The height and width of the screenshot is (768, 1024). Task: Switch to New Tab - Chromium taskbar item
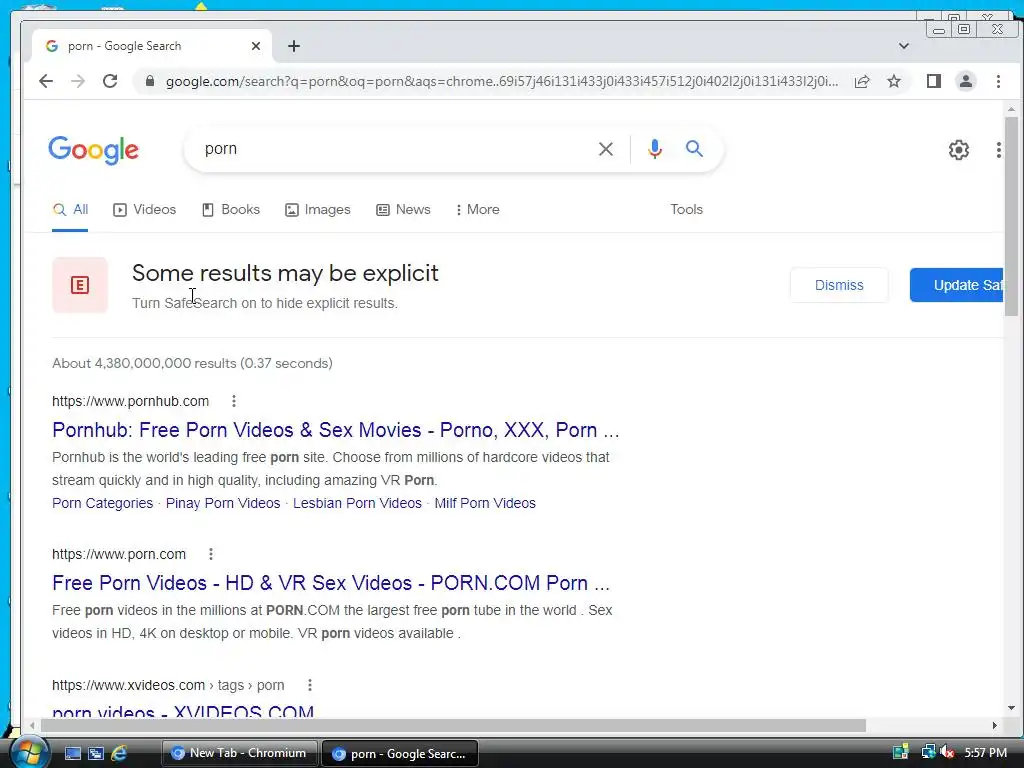(x=239, y=754)
